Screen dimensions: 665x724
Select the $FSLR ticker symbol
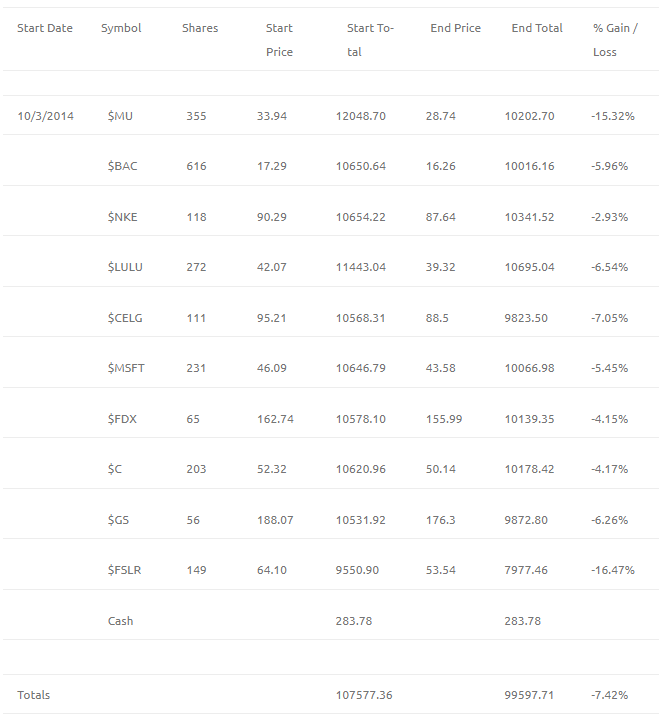[125, 570]
